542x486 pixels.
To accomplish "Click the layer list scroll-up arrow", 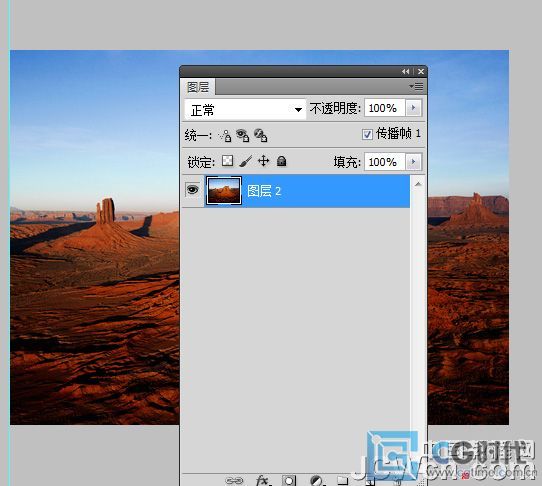I will (418, 184).
